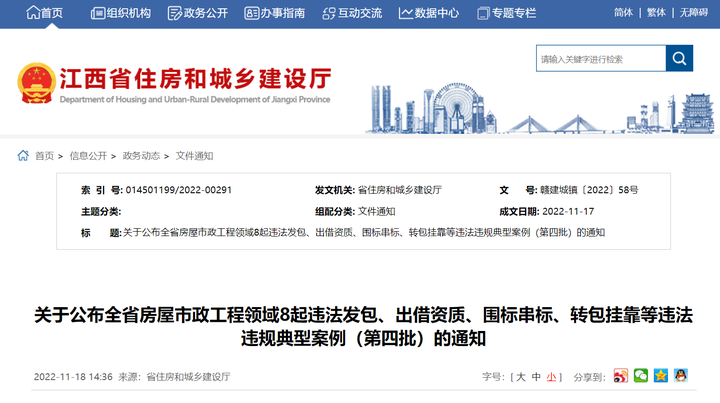Click index number 014501199/2022-00291
Screen dimensions: 720x403
[179, 190]
